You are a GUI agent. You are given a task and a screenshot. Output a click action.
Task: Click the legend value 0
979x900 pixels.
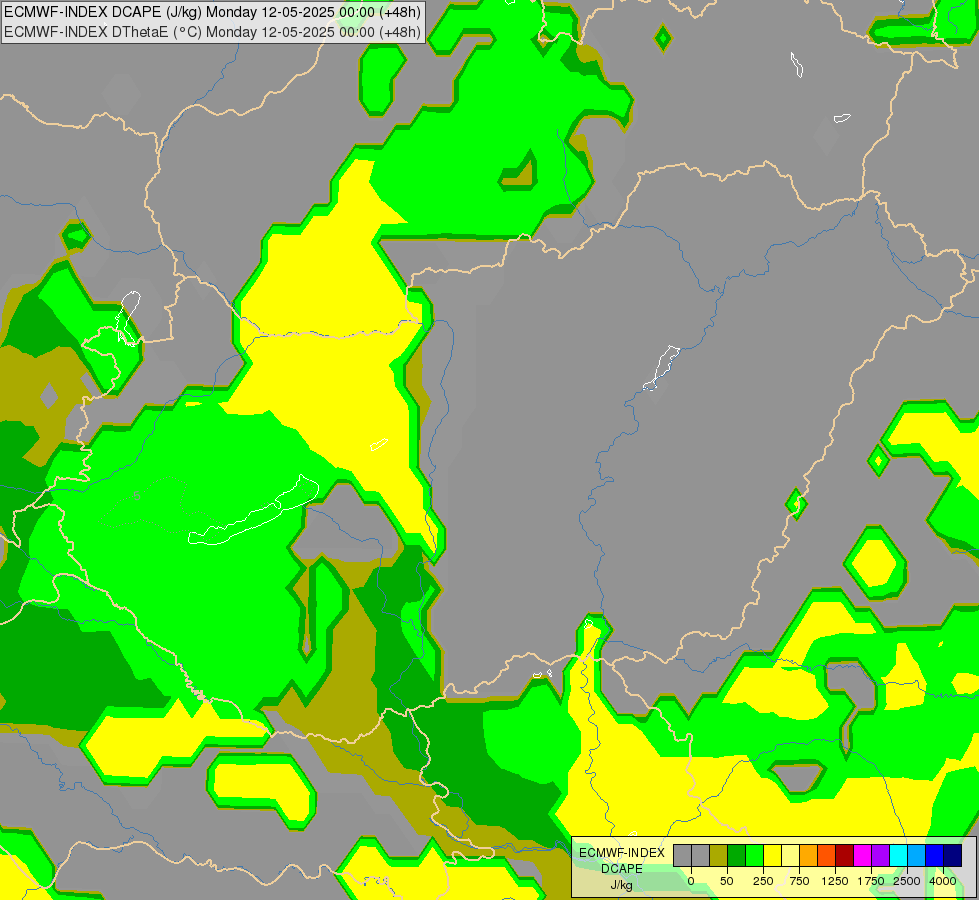tap(691, 881)
